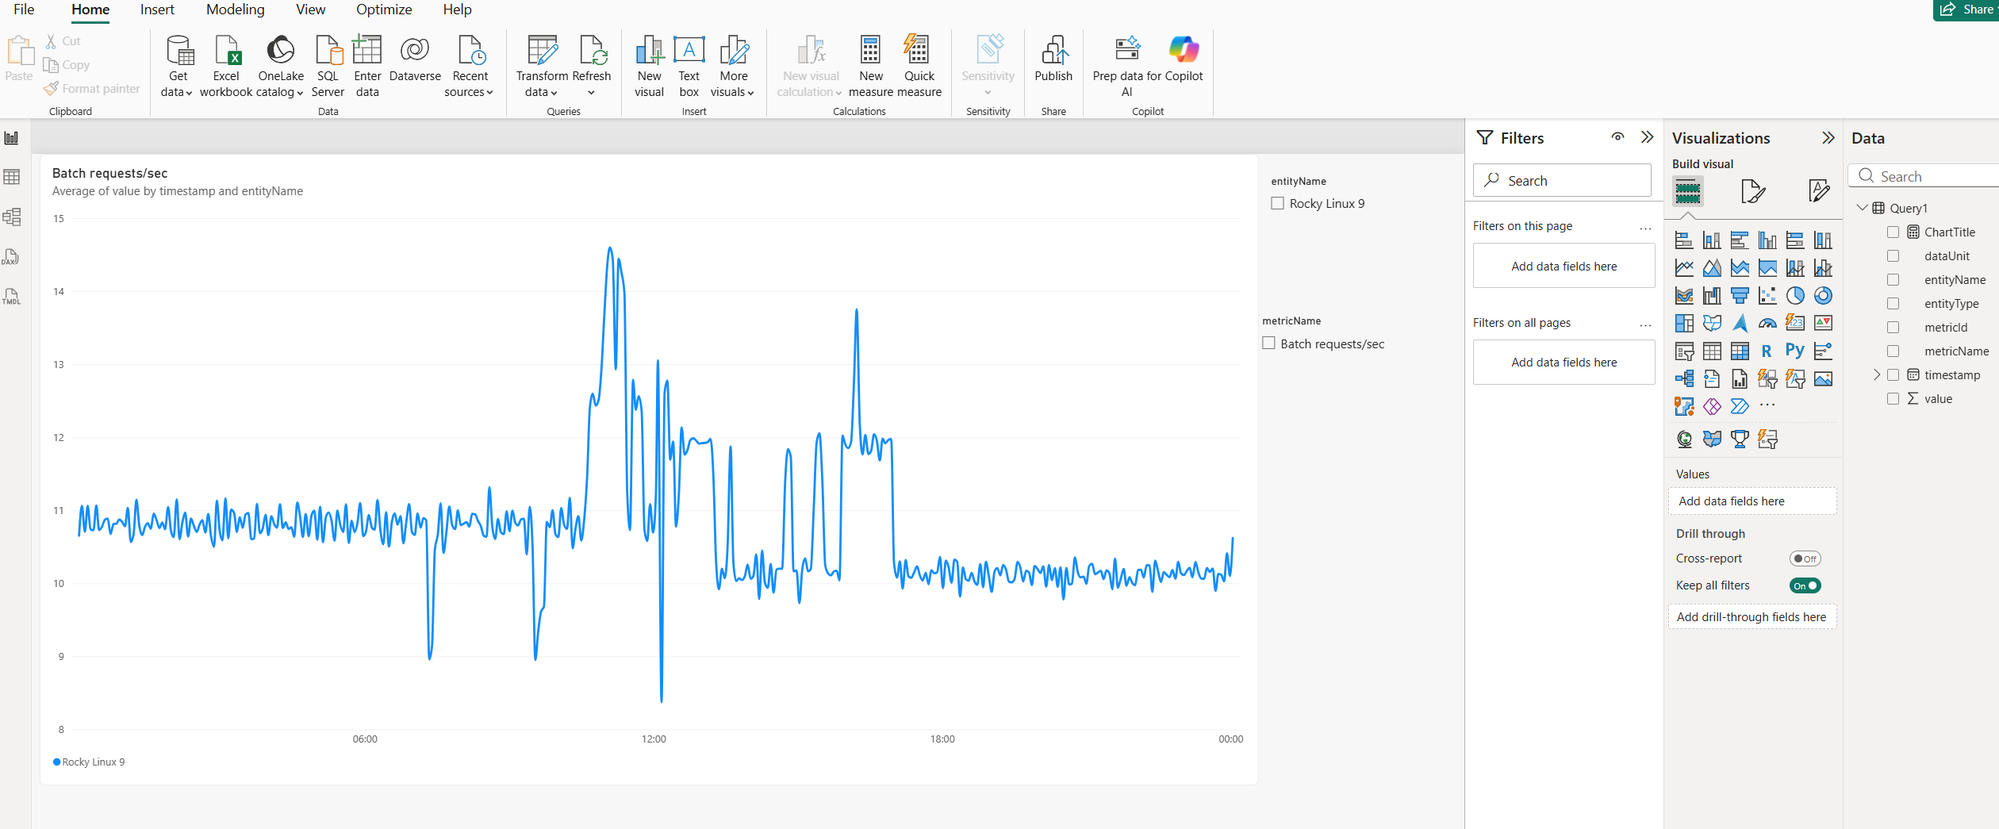Image resolution: width=1999 pixels, height=829 pixels.
Task: Click the Dataverse ribbon icon
Action: click(415, 58)
